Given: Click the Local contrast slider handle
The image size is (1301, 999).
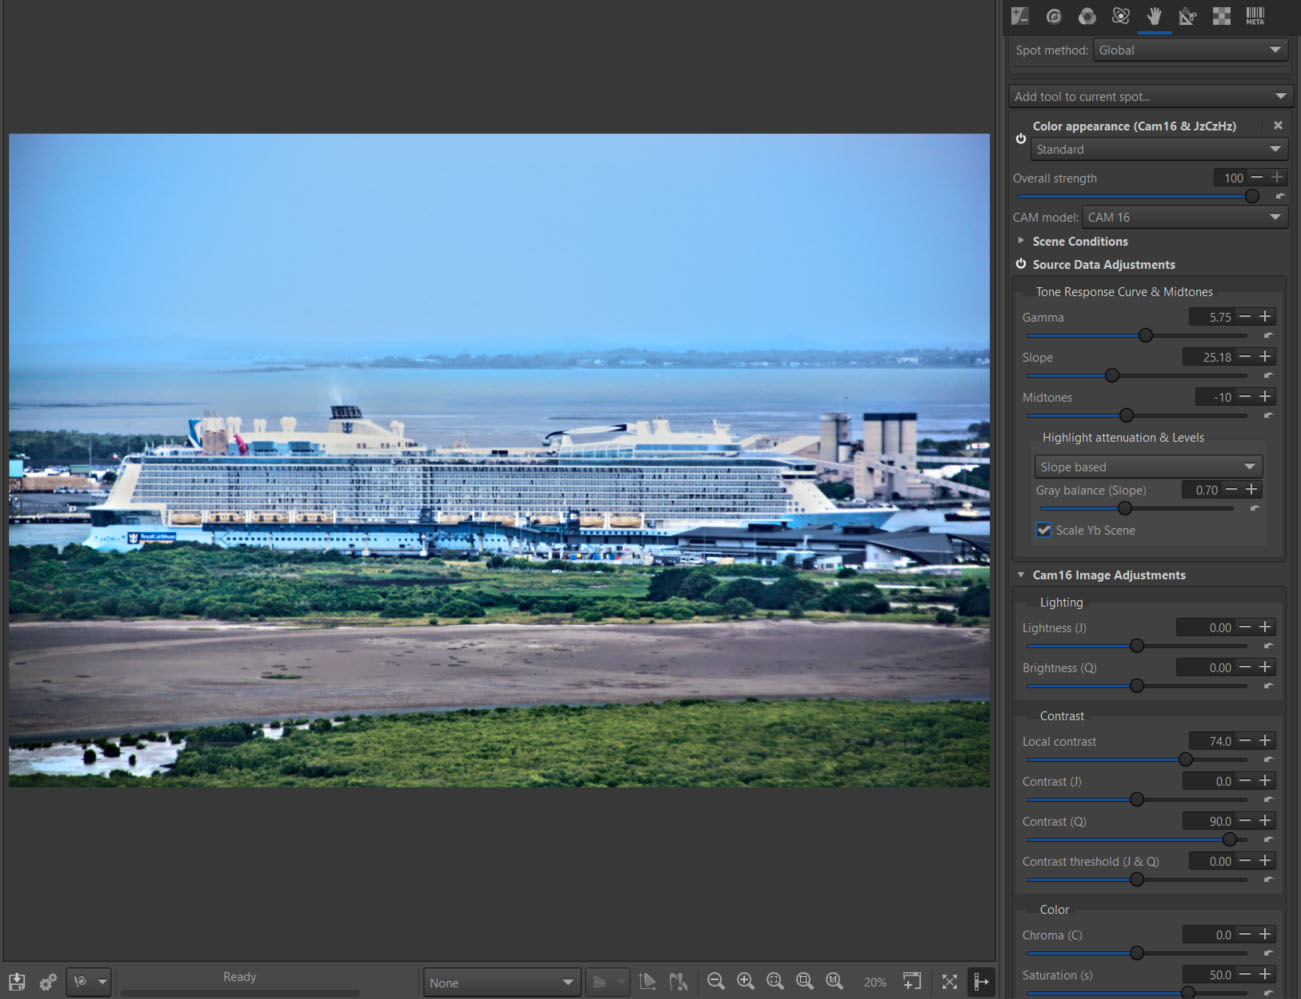Looking at the screenshot, I should pos(1185,760).
